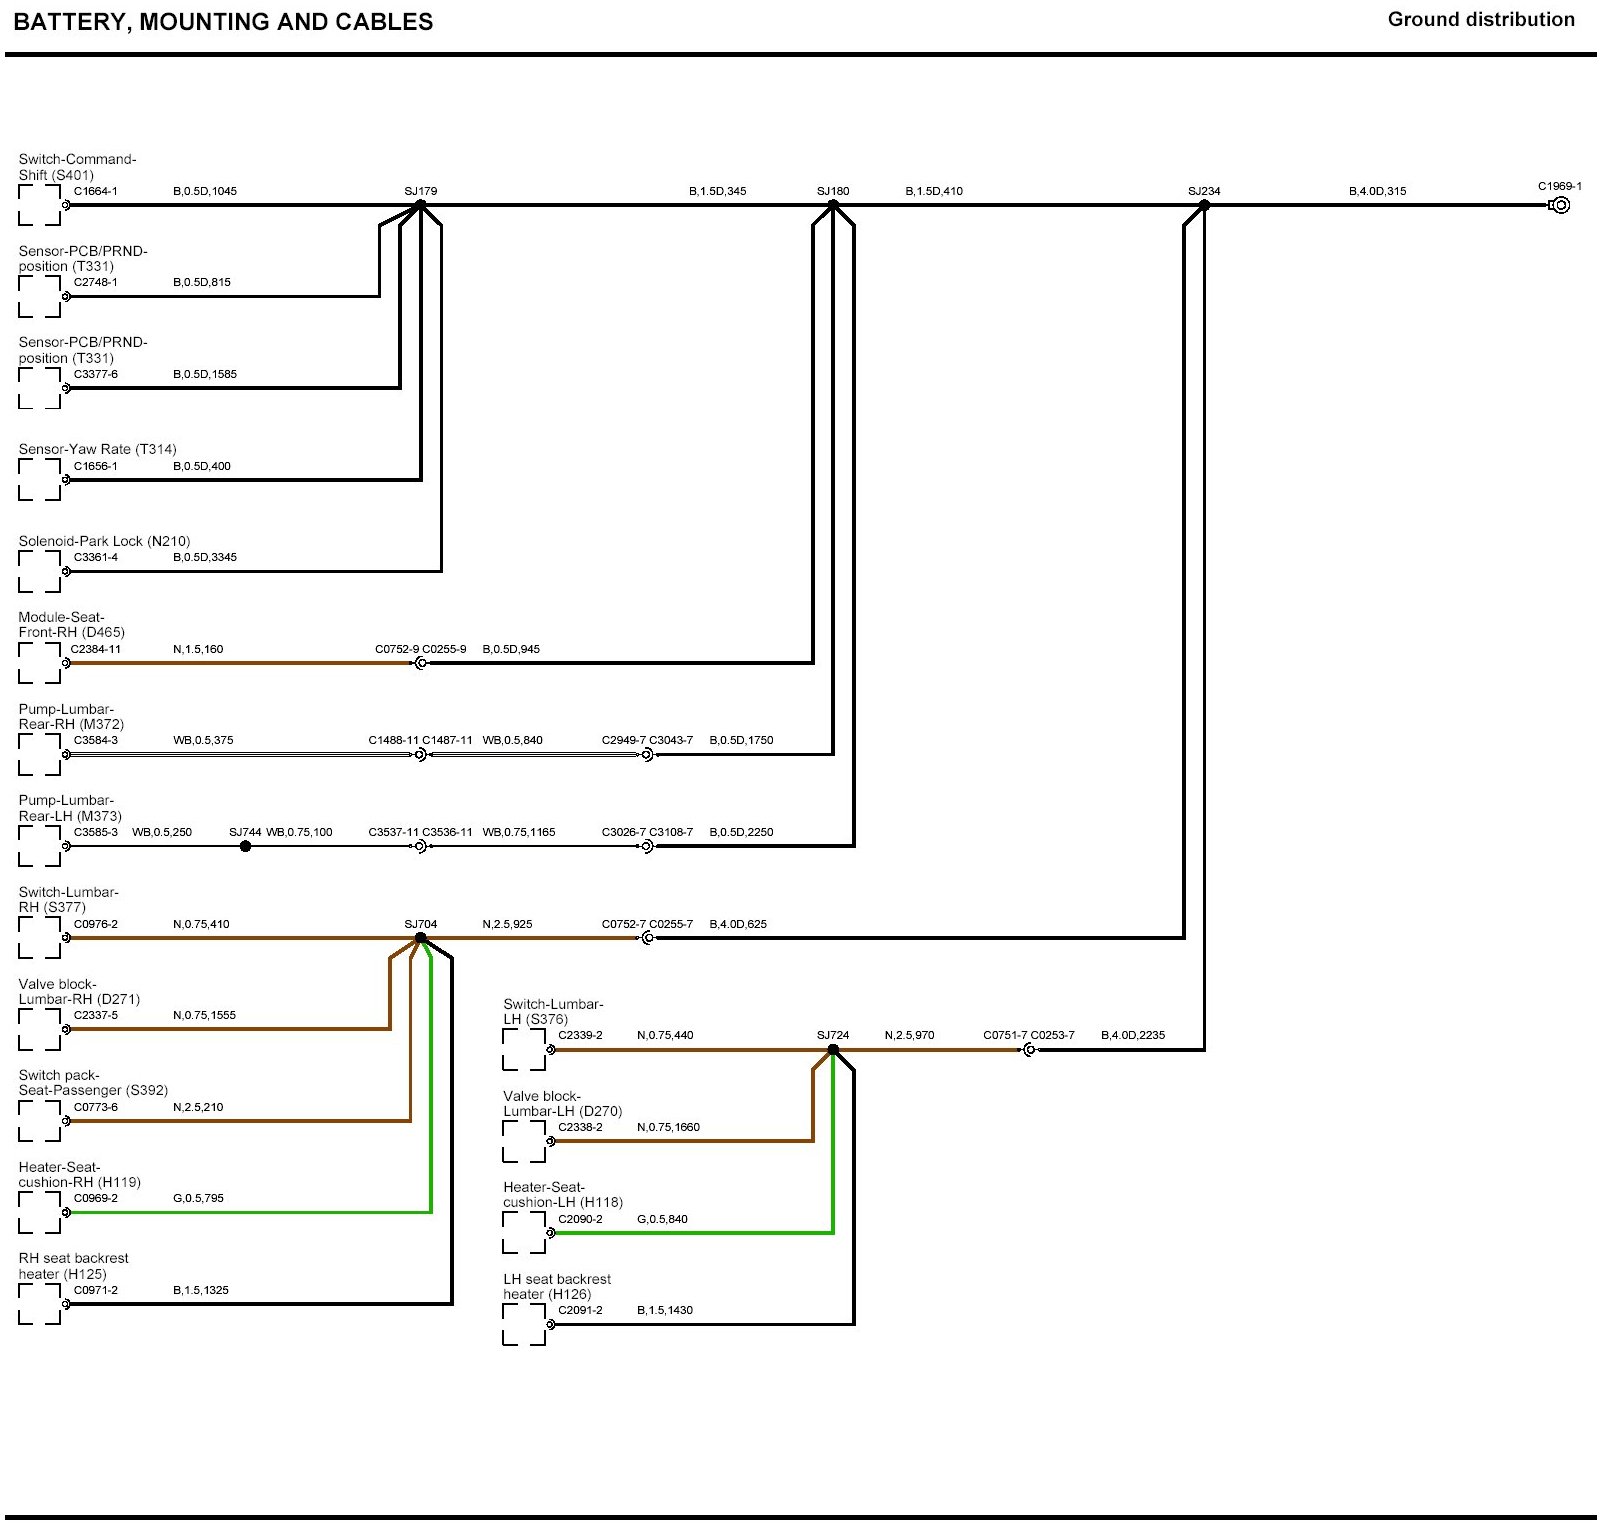
Task: Select the LH seat backrest heater (H126) box
Action: coord(524,1324)
